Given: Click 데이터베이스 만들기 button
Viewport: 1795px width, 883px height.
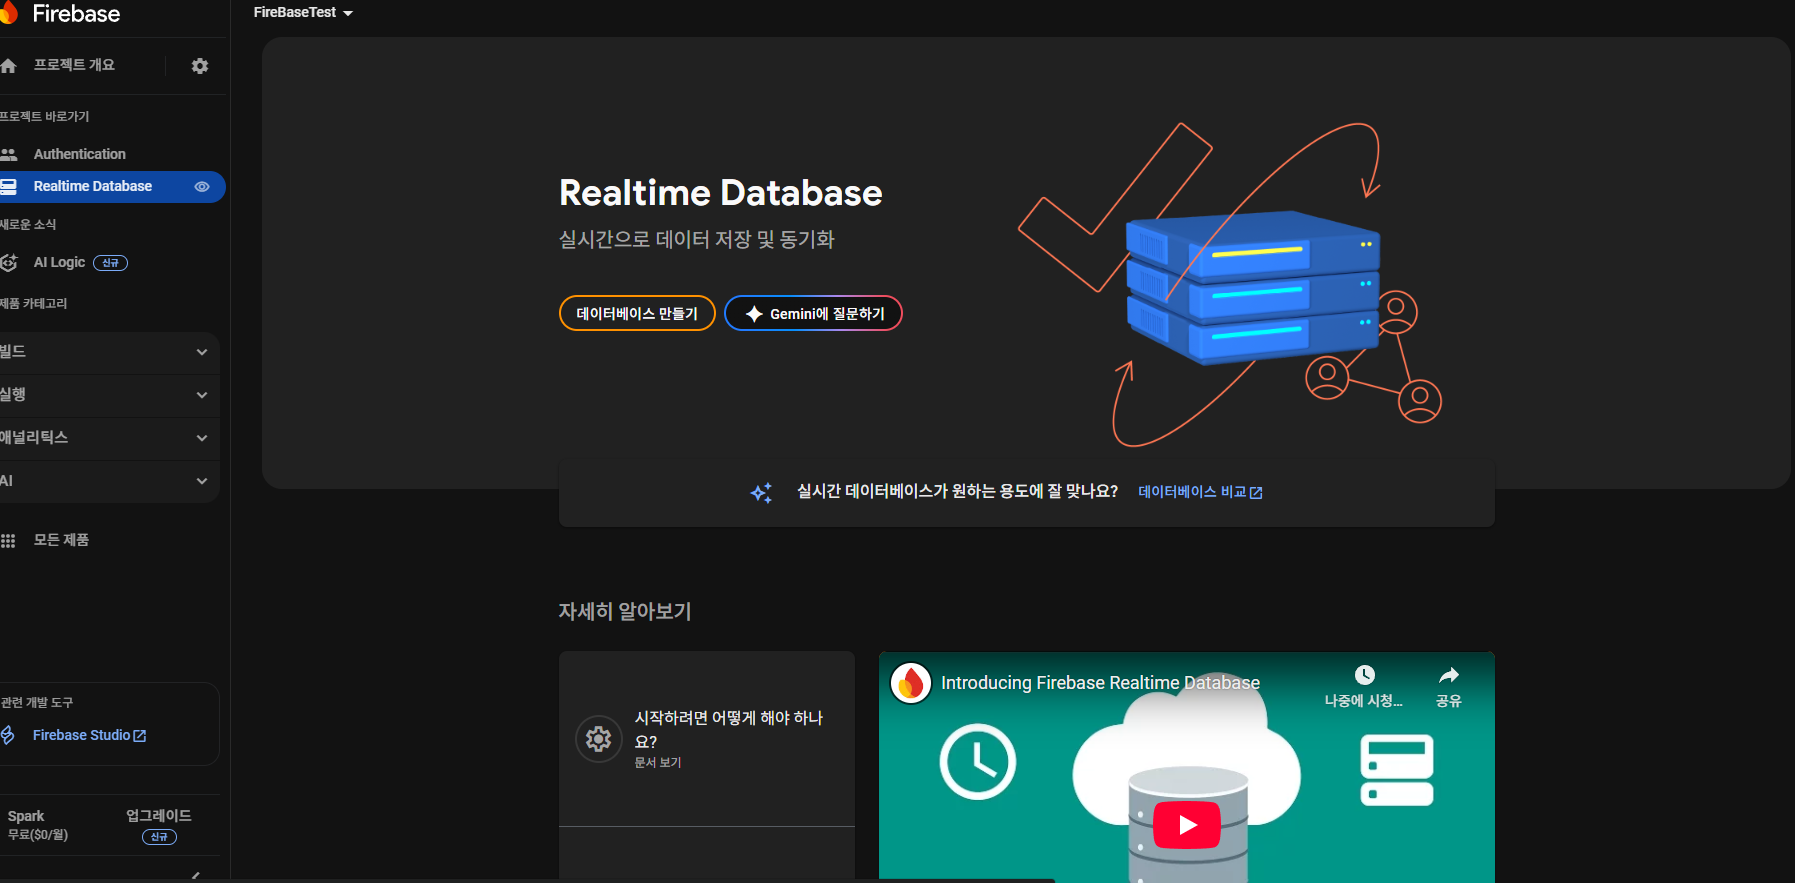Looking at the screenshot, I should 637,313.
